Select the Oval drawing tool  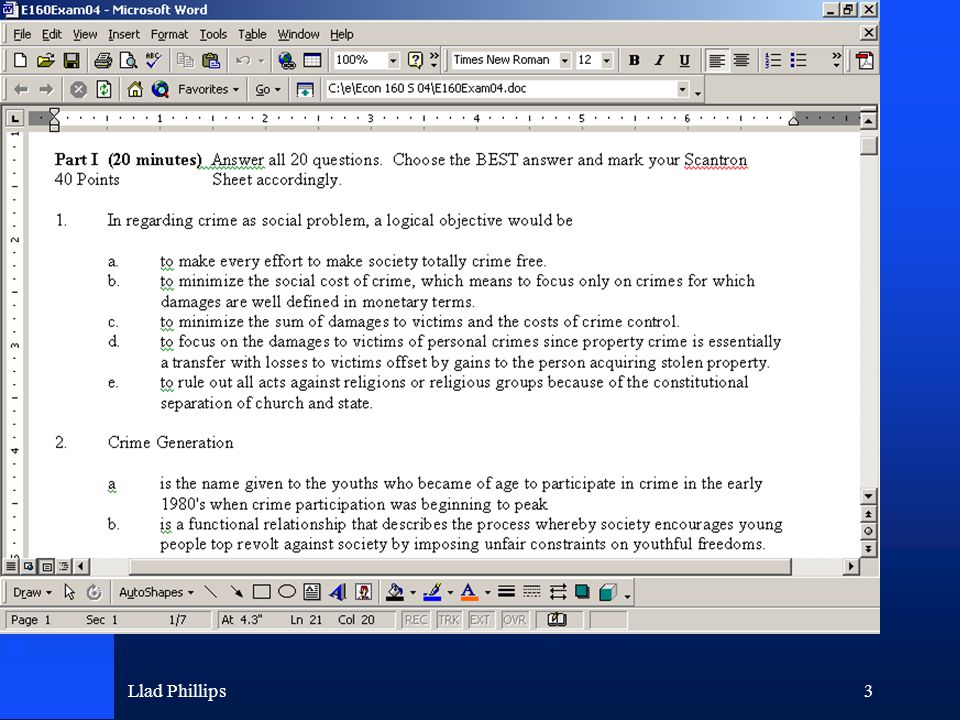click(x=287, y=591)
